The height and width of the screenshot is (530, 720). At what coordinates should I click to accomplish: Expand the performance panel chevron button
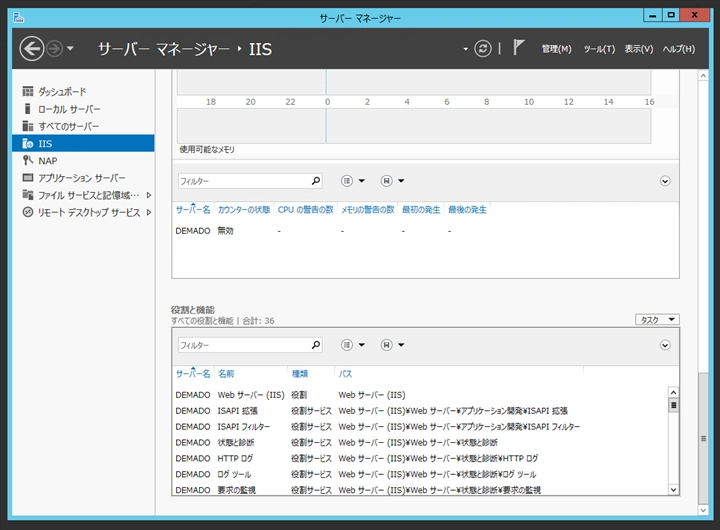[665, 181]
